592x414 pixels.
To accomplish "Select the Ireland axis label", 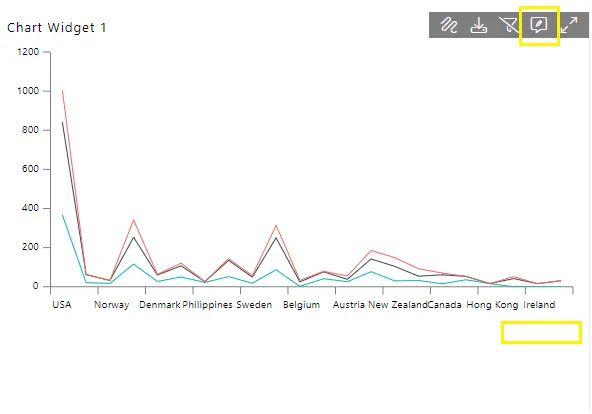I will tap(539, 305).
